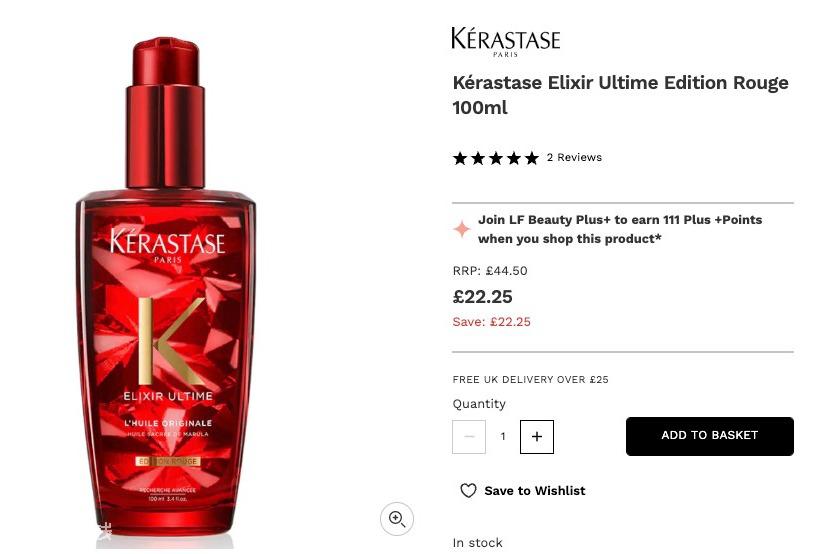Click the heart wishlist icon
This screenshot has width=820, height=554.
coord(468,491)
